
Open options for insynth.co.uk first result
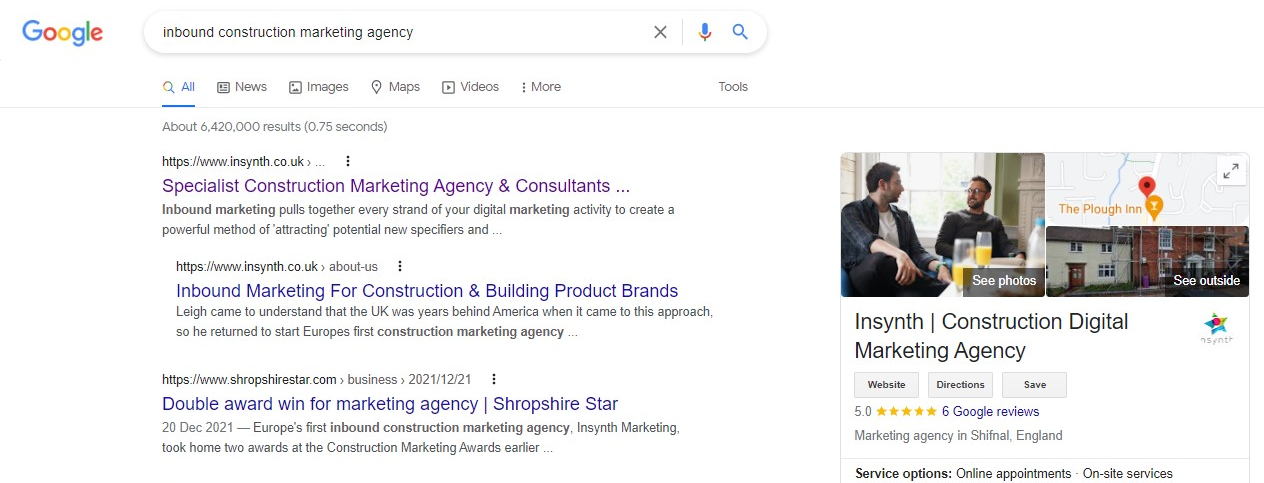[348, 161]
